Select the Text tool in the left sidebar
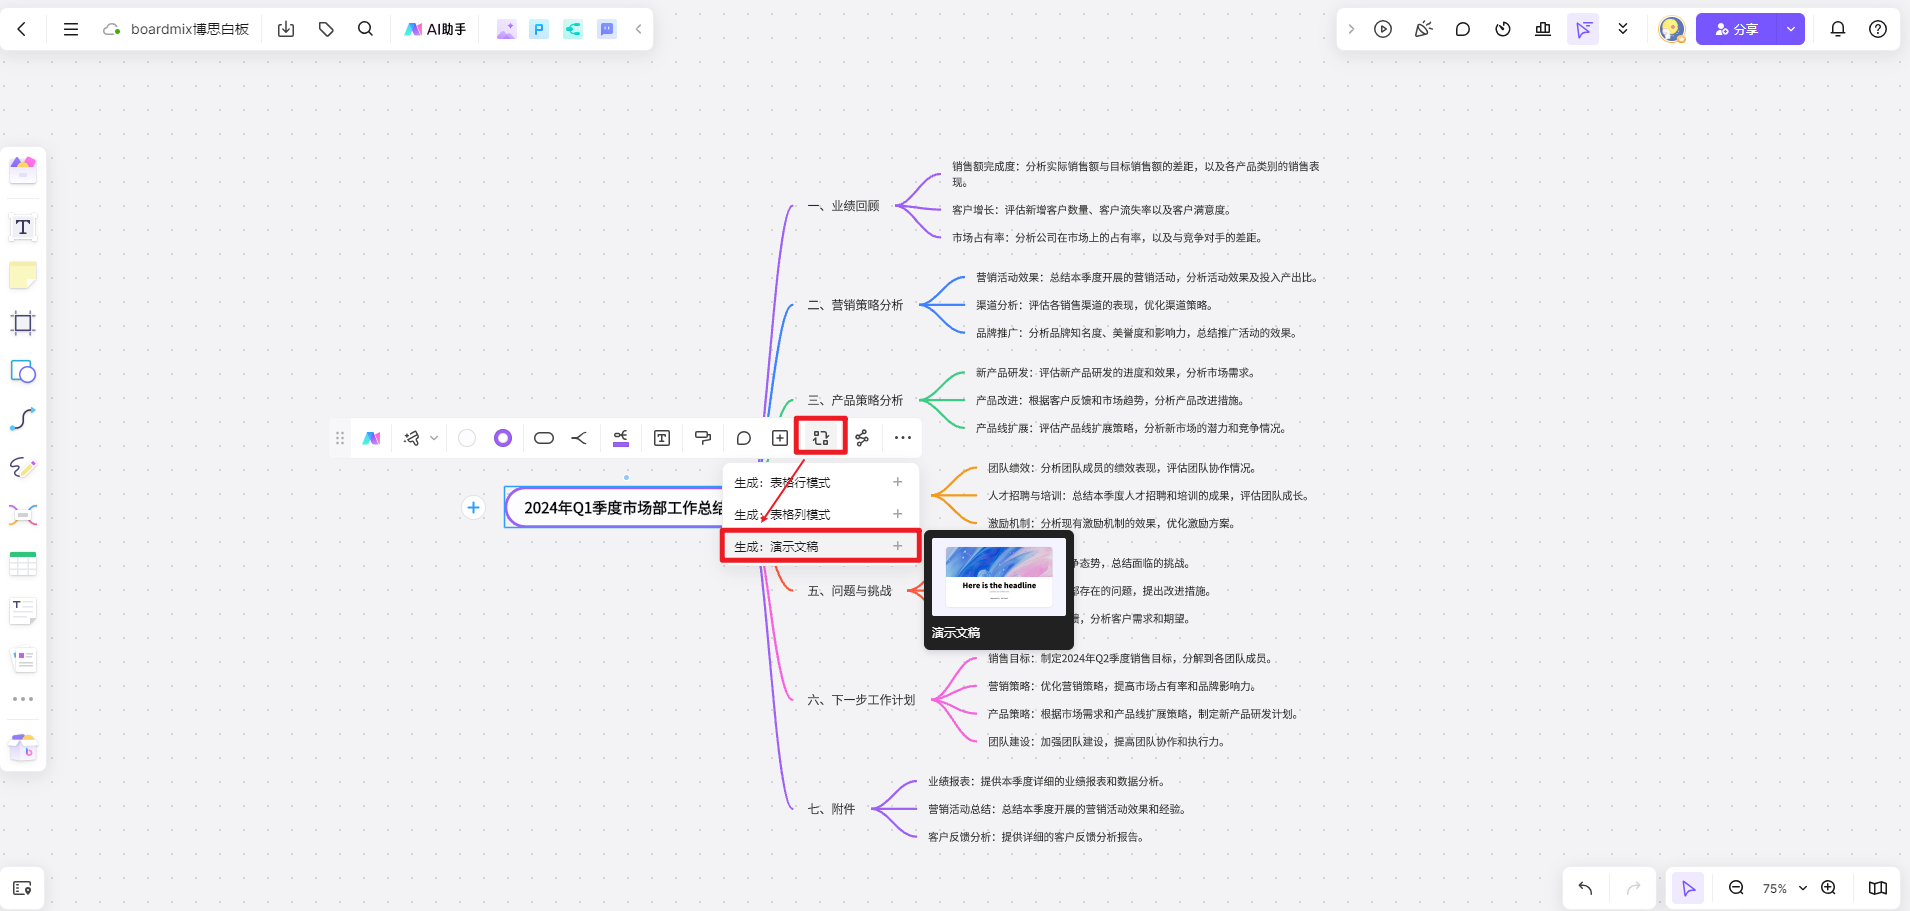Image resolution: width=1910 pixels, height=911 pixels. click(x=22, y=227)
